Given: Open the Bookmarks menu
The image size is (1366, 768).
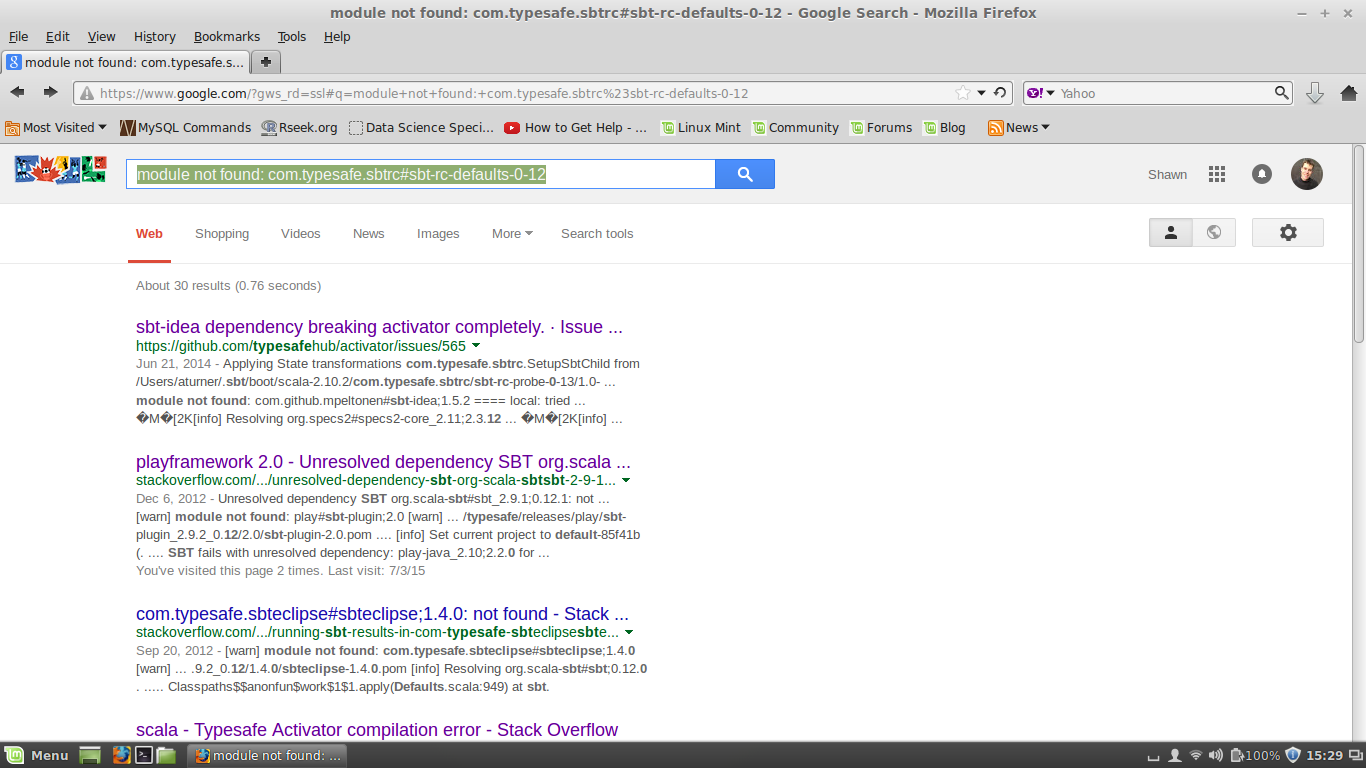Looking at the screenshot, I should 227,36.
